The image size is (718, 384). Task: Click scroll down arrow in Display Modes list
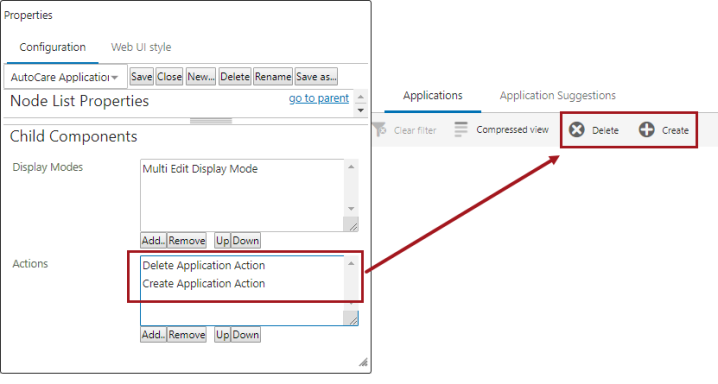click(351, 209)
